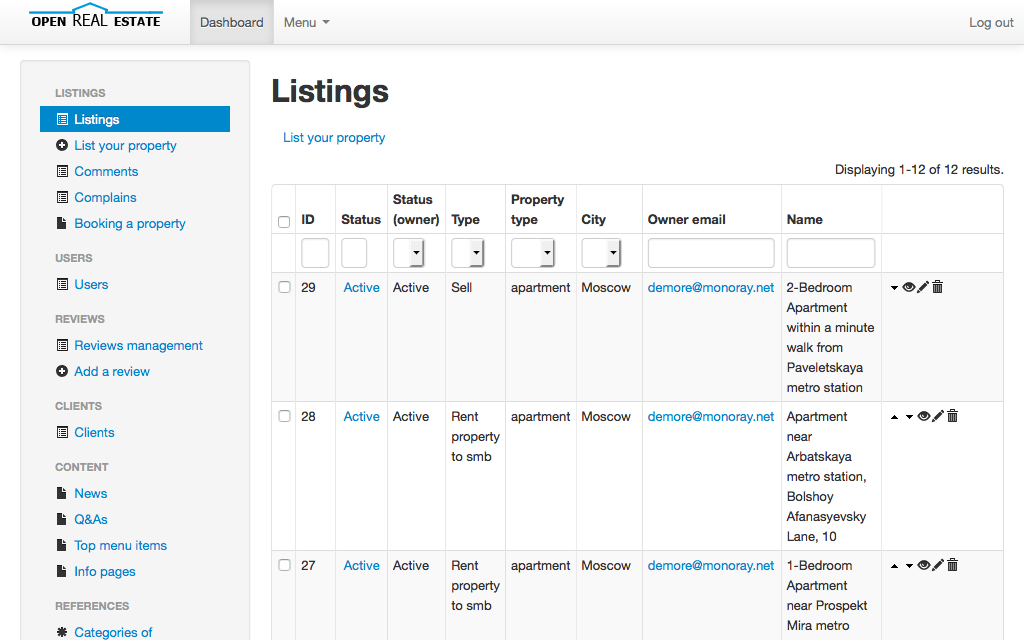
Task: Tick the checkbox for listing 29
Action: 284,287
